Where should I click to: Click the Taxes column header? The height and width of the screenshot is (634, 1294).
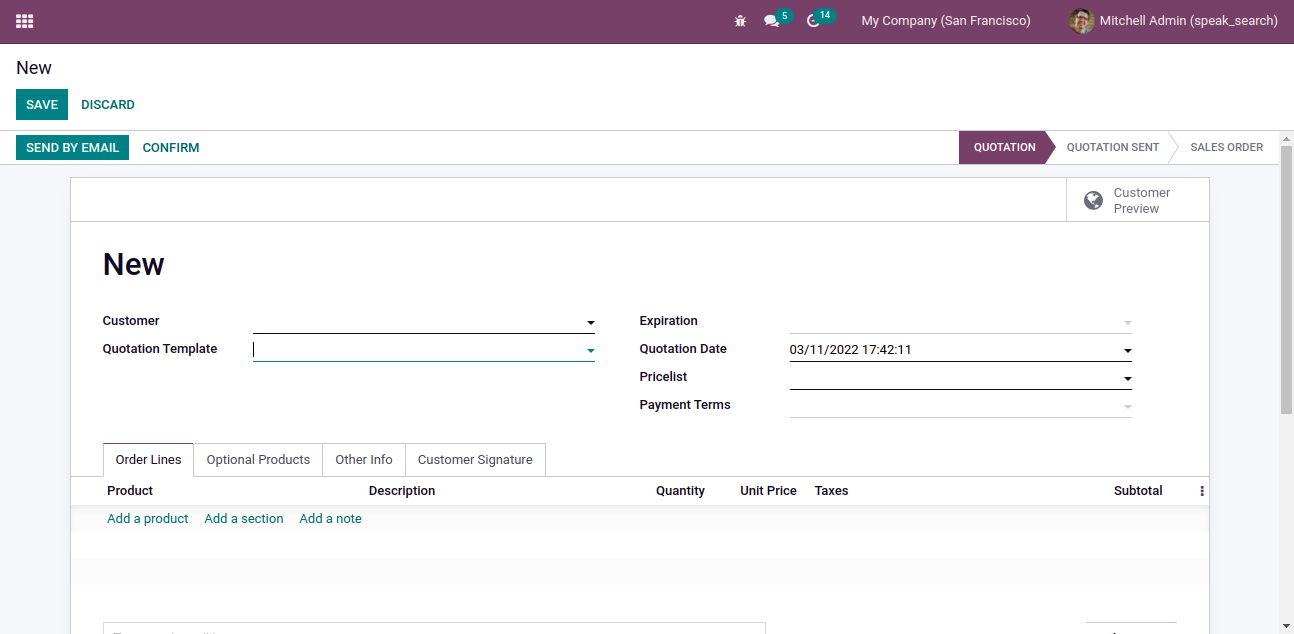(831, 491)
